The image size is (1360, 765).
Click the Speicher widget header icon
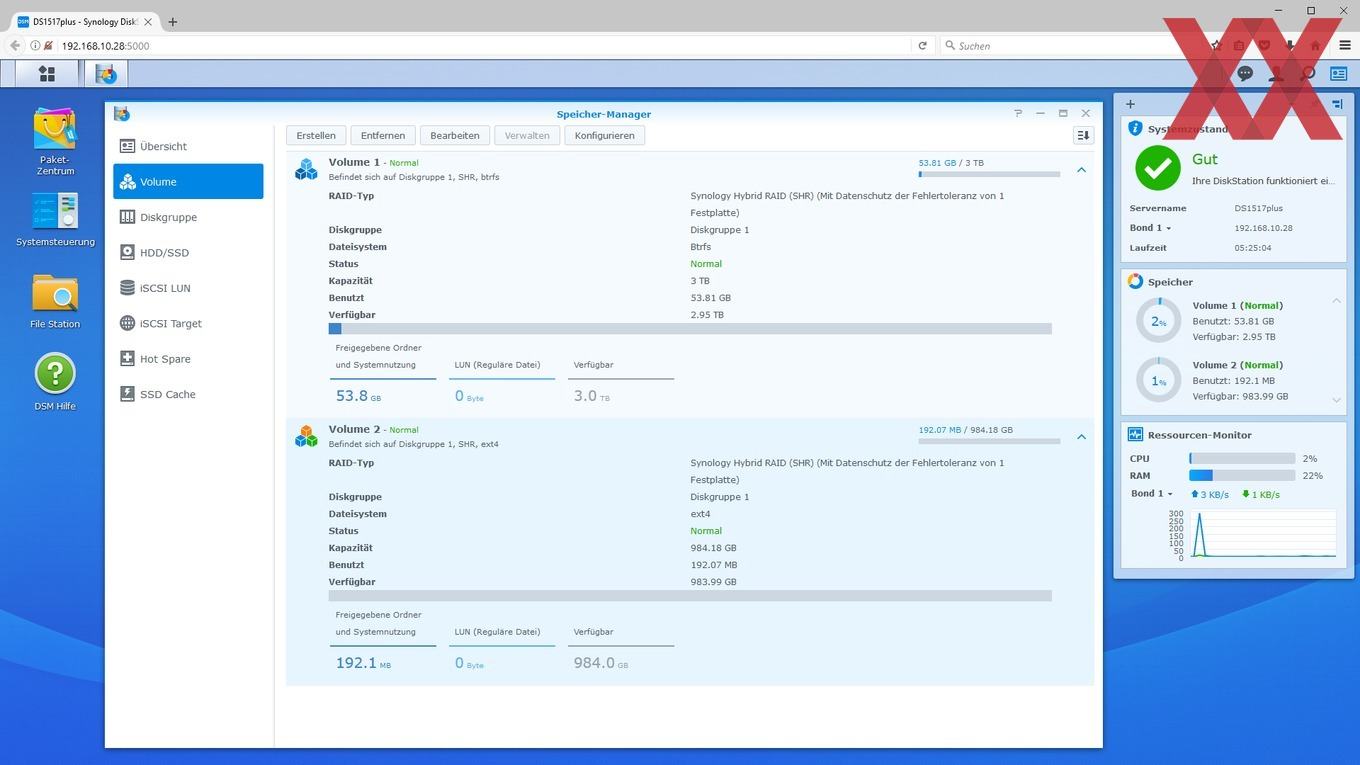click(x=1135, y=282)
